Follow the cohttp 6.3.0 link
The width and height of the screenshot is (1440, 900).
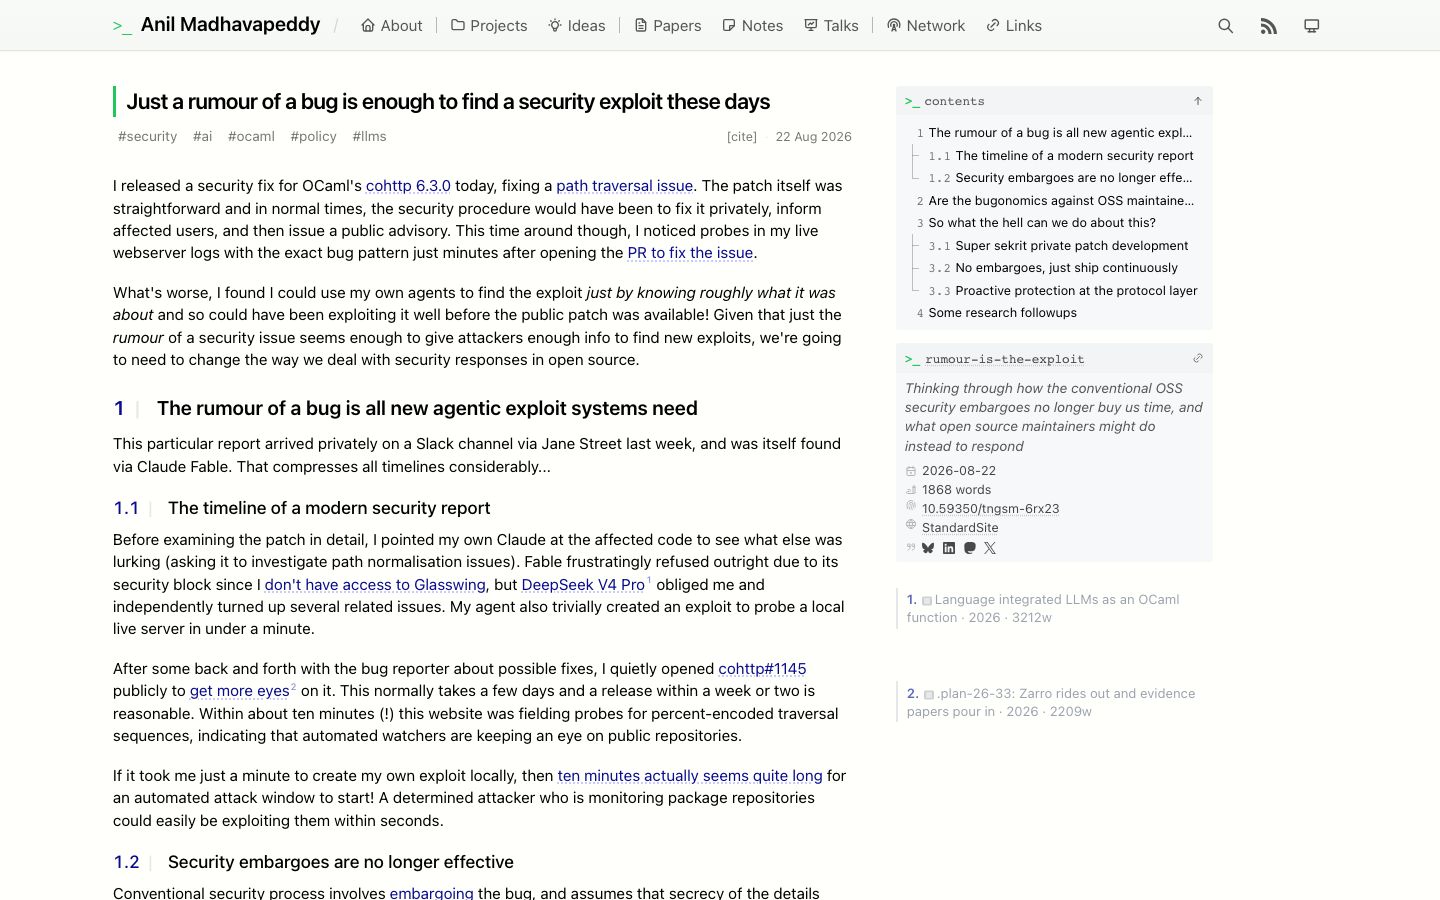coord(408,186)
